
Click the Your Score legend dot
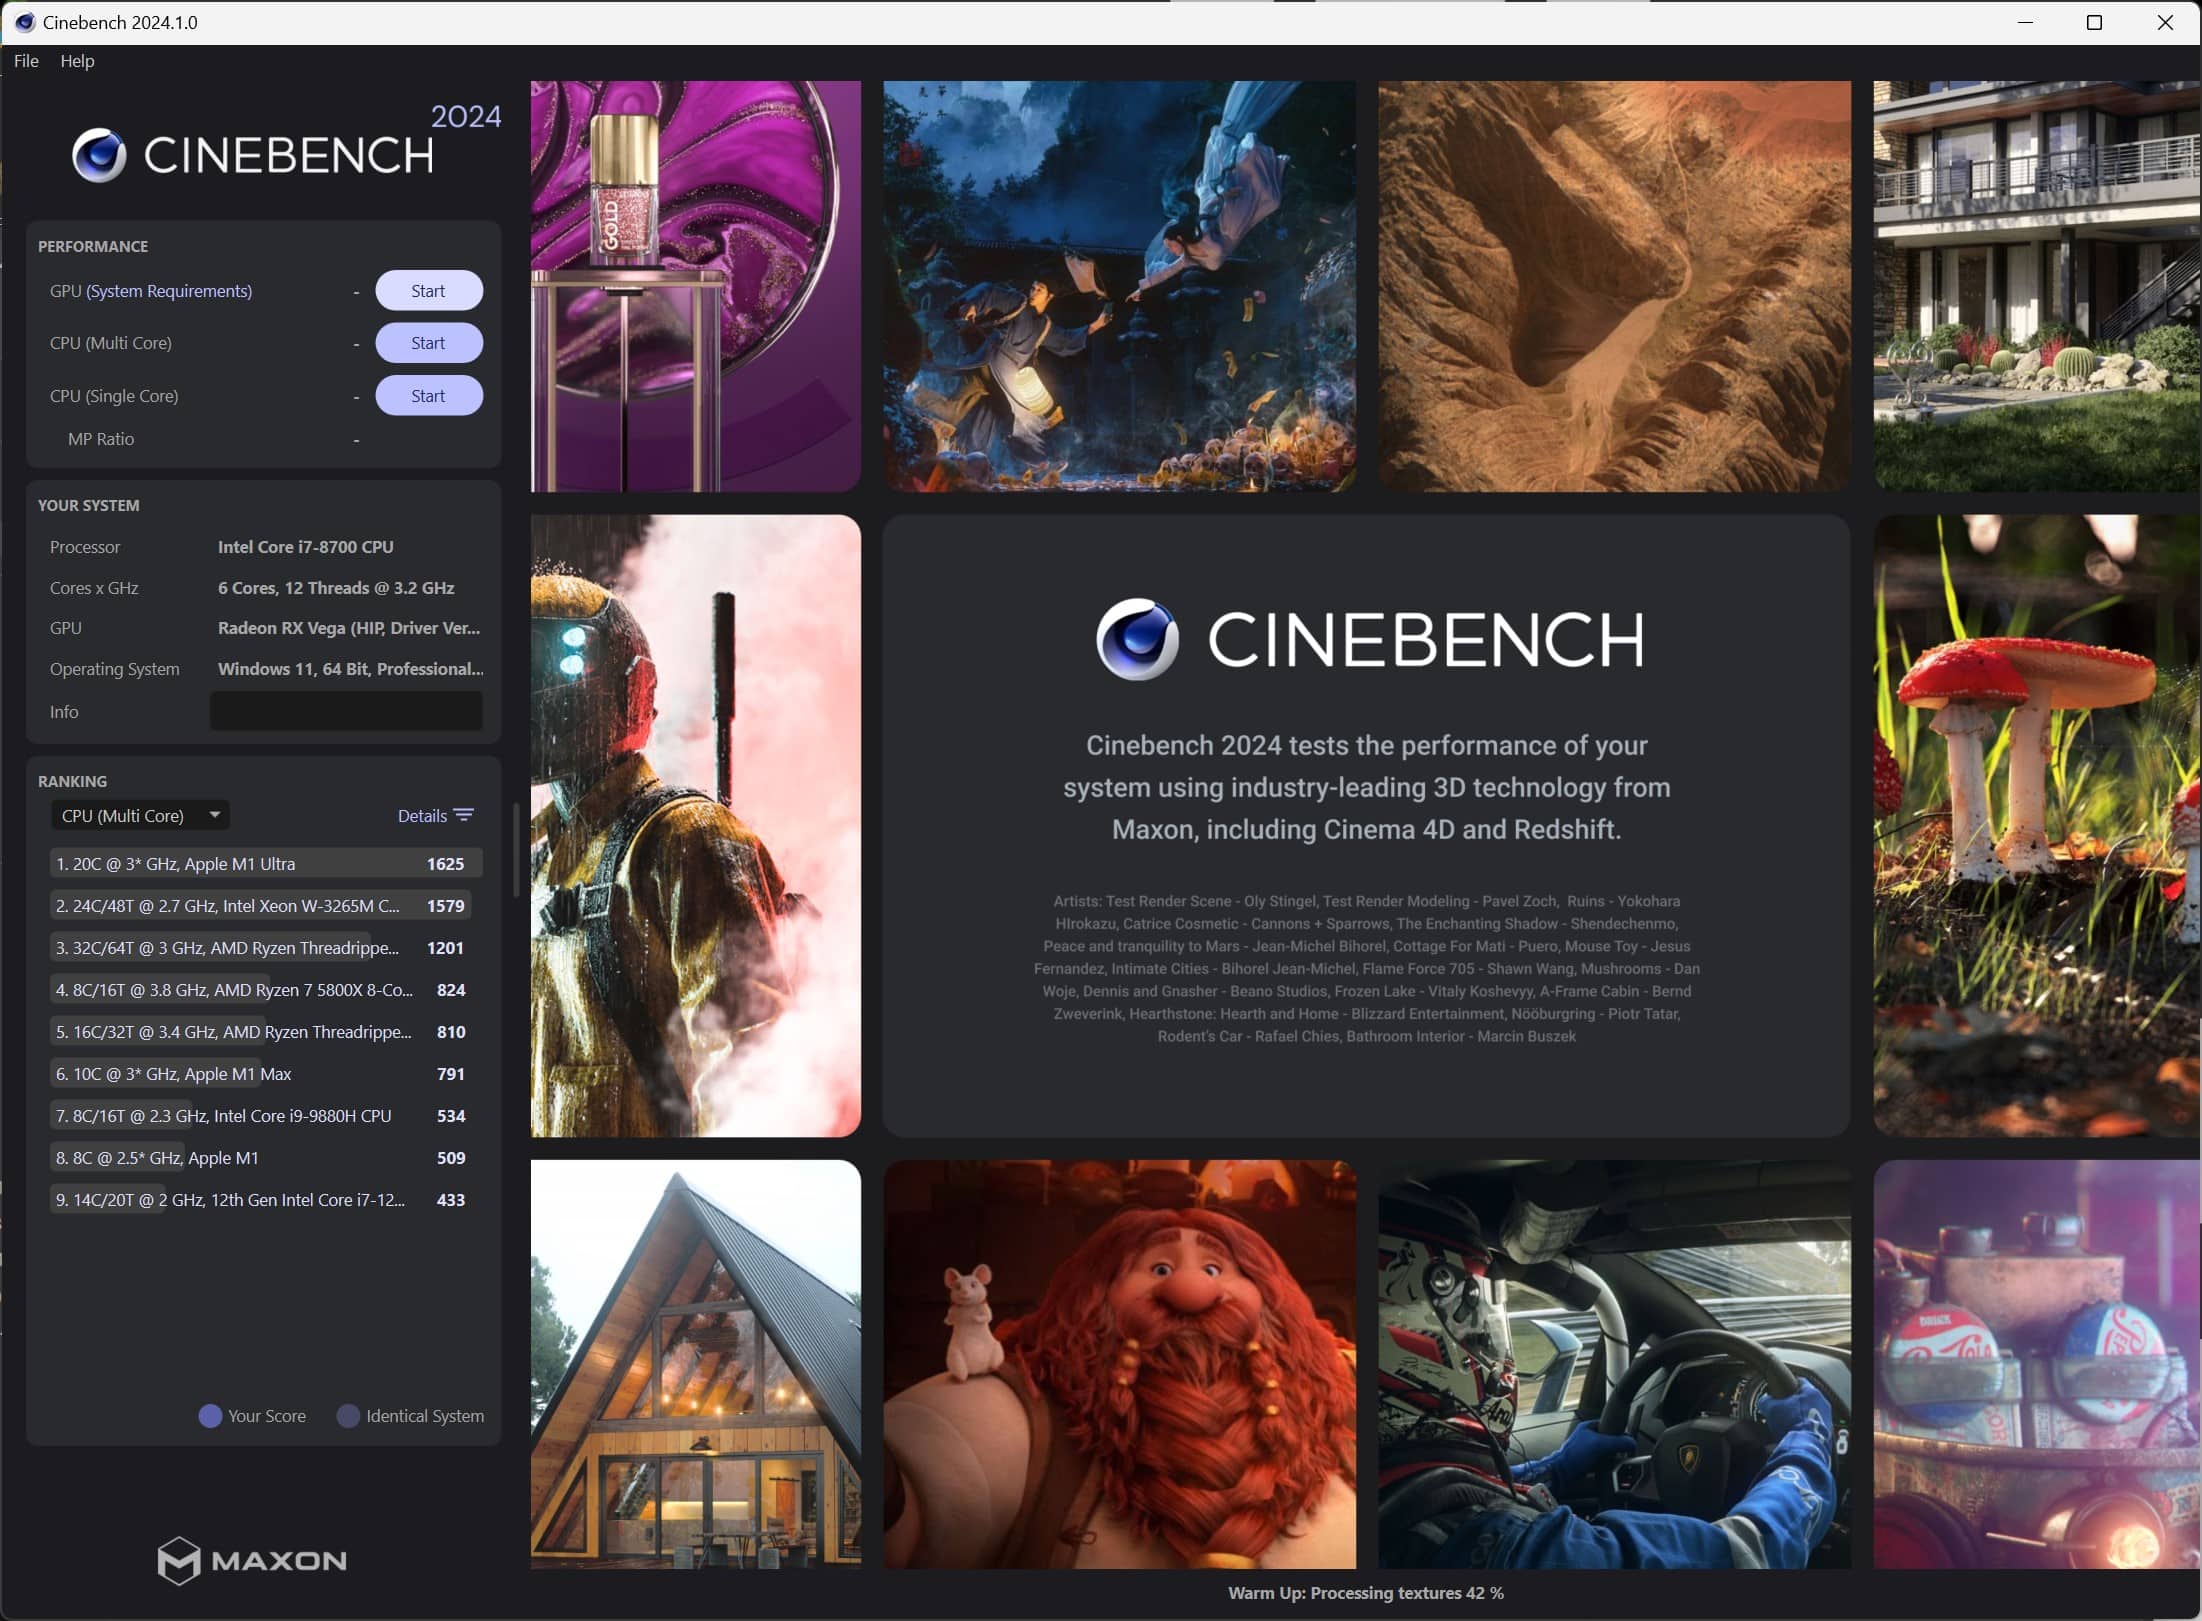click(210, 1416)
